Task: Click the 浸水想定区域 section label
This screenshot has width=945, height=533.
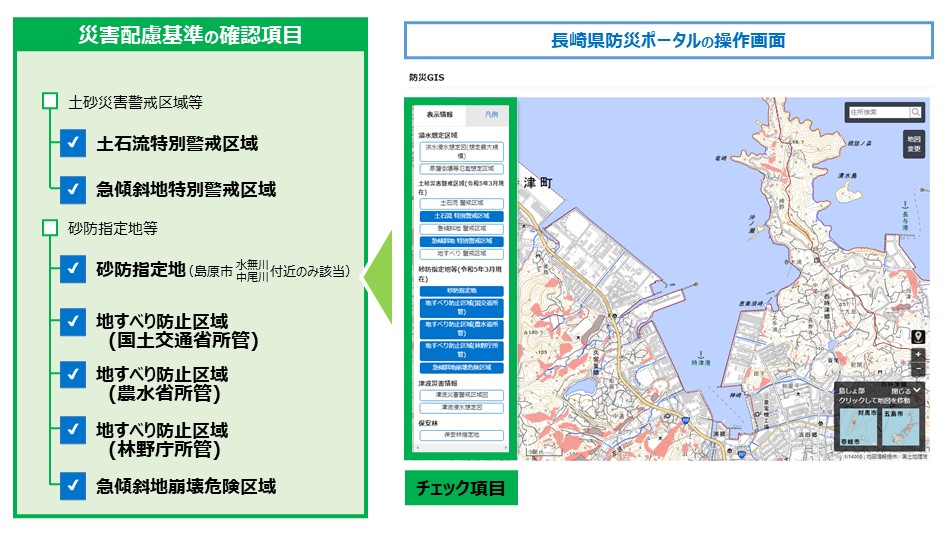Action: [x=438, y=135]
